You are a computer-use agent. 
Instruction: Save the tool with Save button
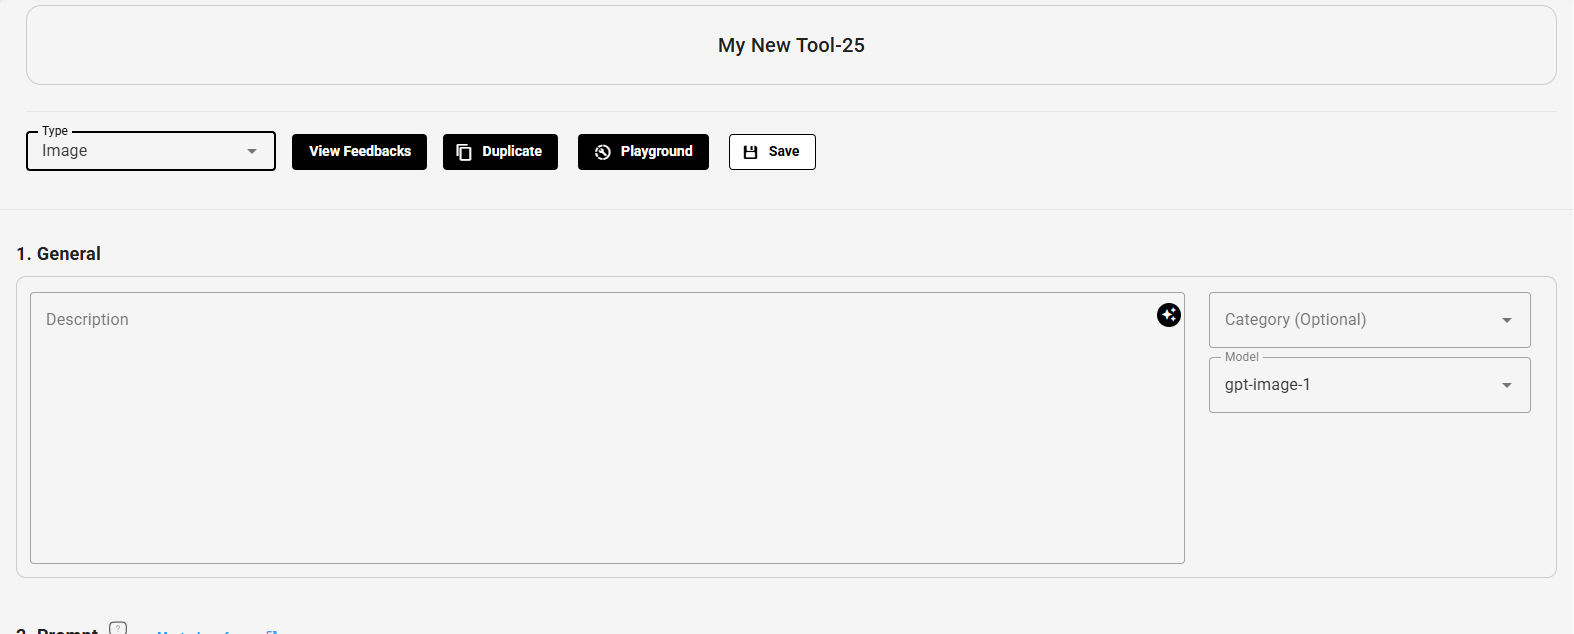pos(783,152)
